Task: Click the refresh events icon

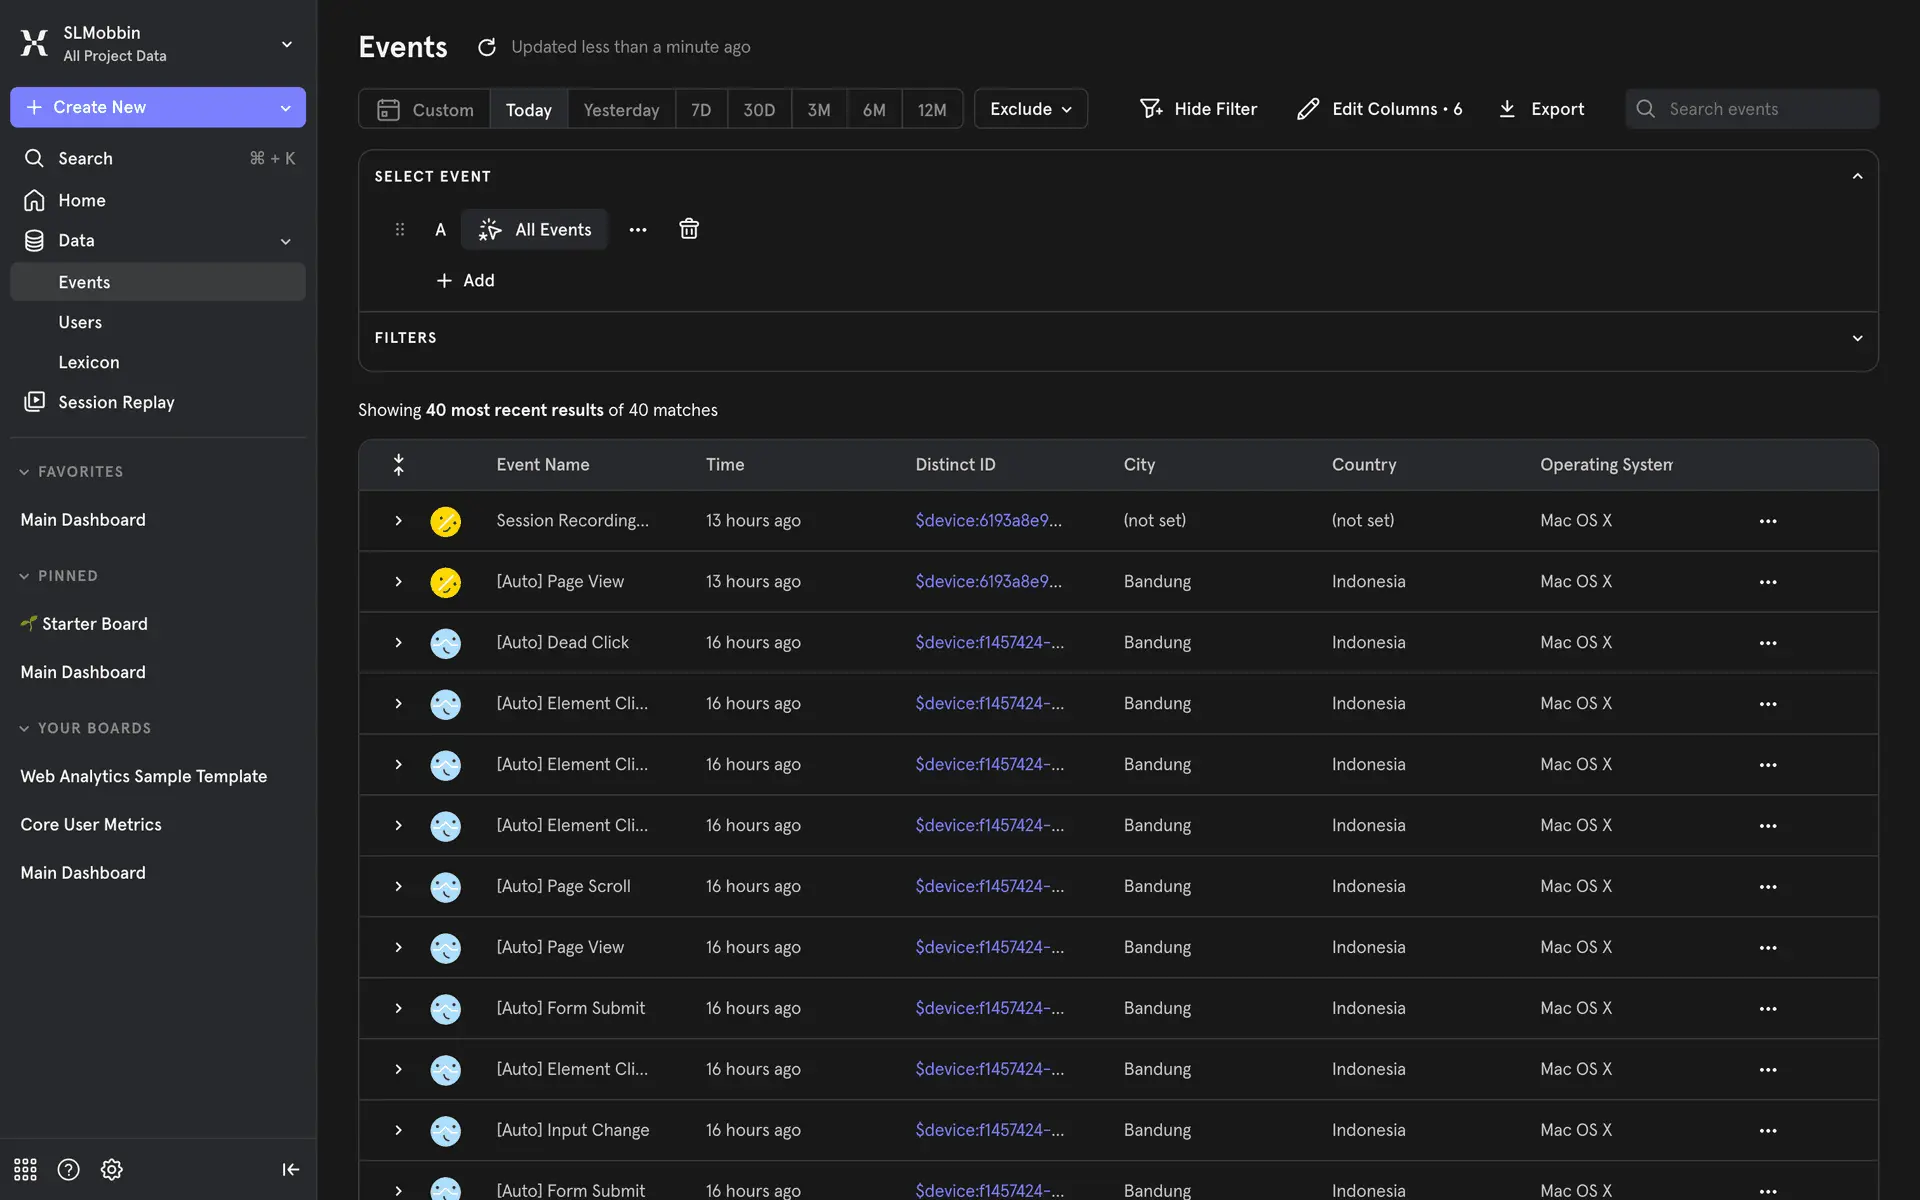Action: (x=486, y=47)
